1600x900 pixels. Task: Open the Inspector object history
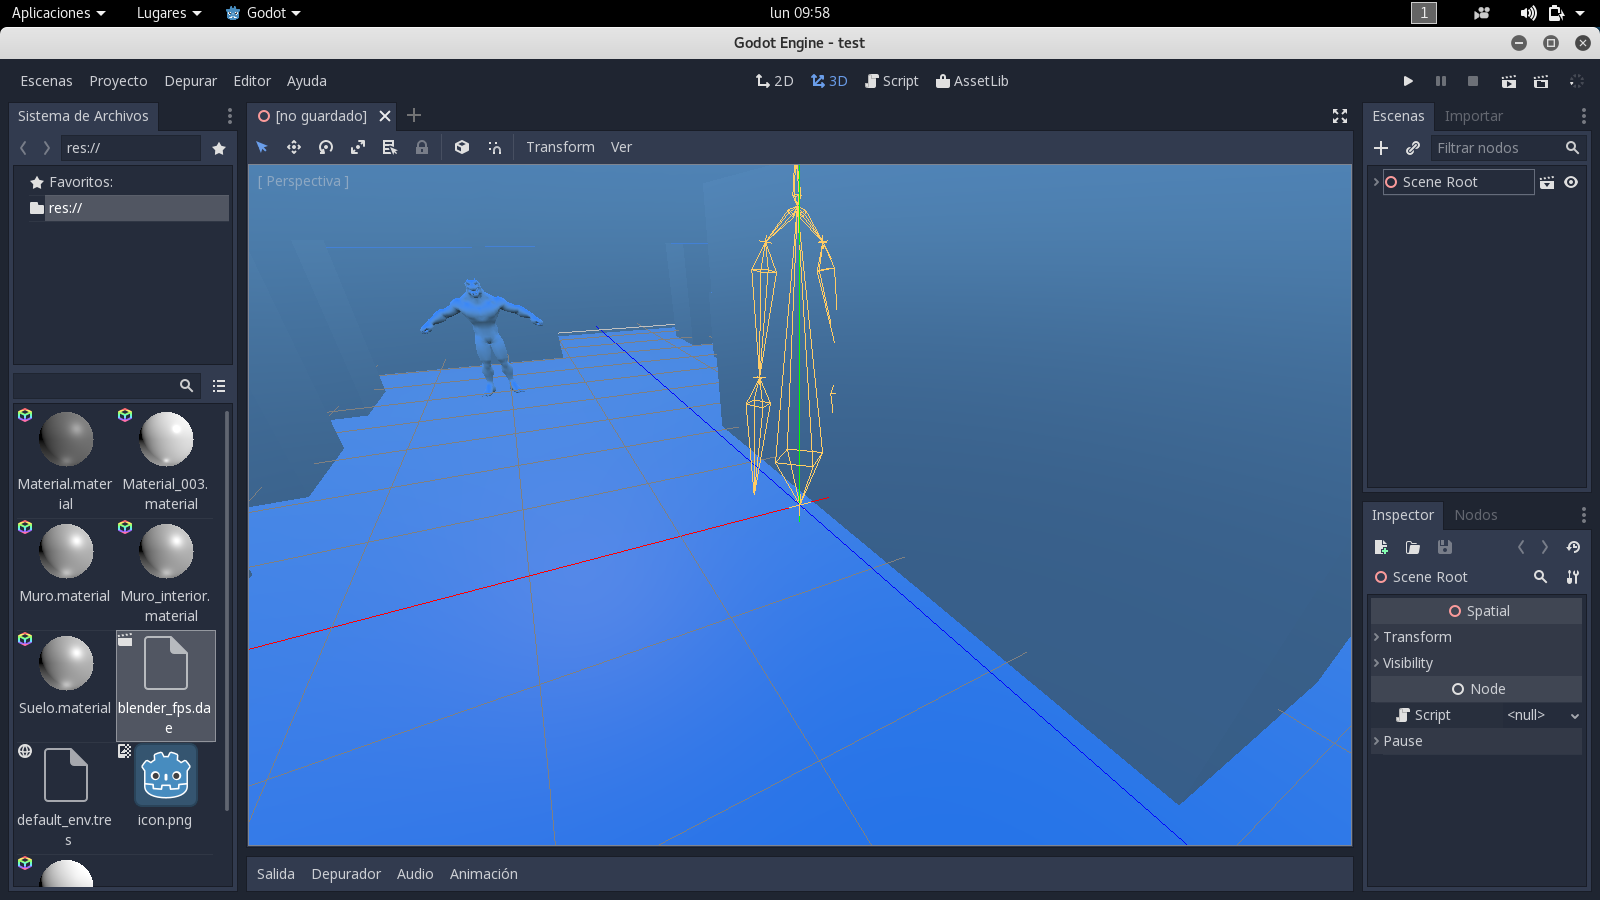(x=1573, y=547)
